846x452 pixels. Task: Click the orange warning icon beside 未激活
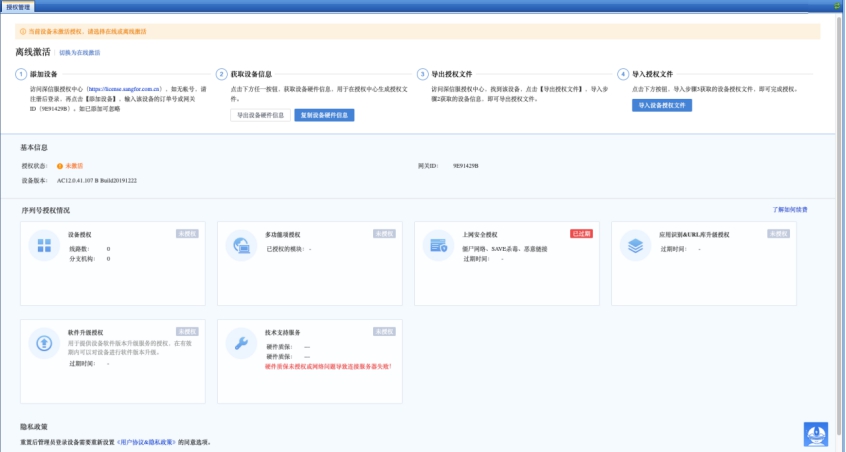(x=60, y=165)
